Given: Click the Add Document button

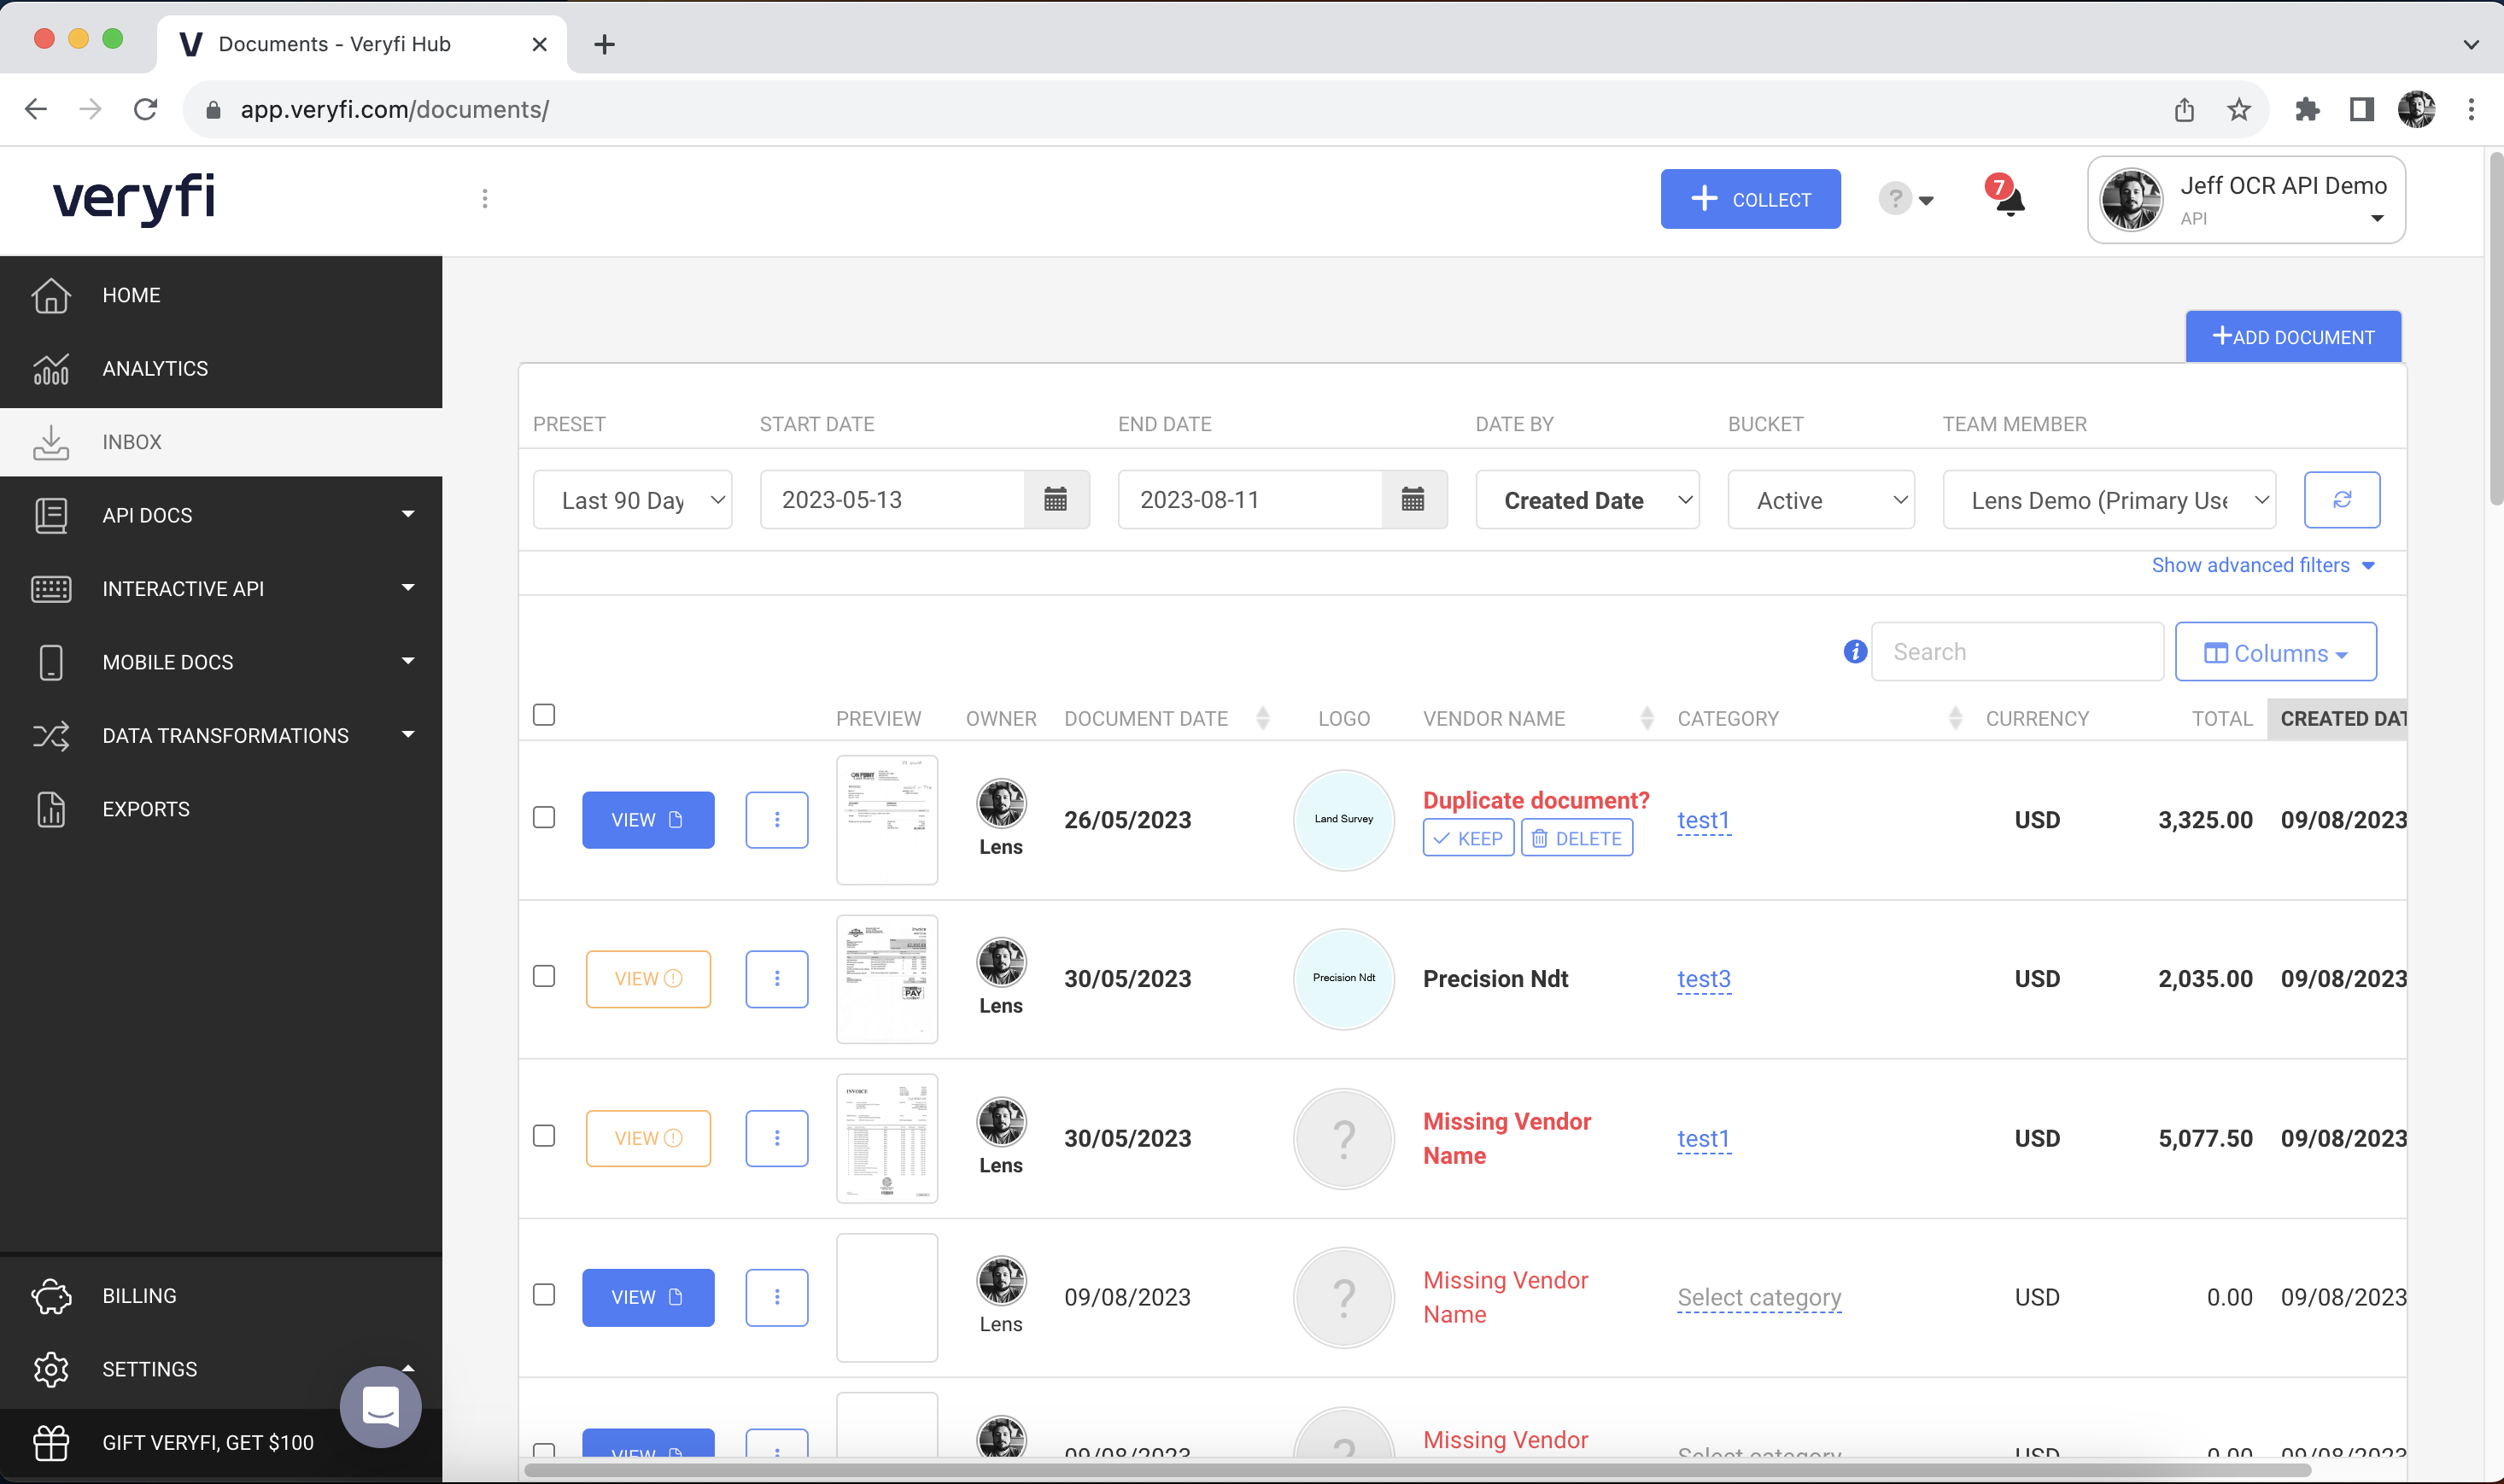Looking at the screenshot, I should 2293,337.
